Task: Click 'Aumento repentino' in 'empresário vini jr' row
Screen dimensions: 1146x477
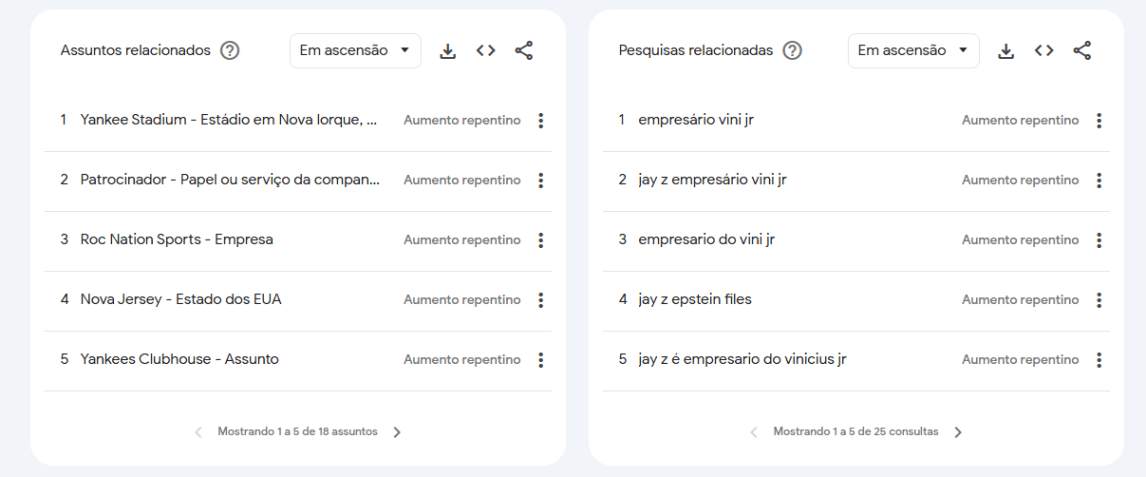Action: click(x=1020, y=121)
